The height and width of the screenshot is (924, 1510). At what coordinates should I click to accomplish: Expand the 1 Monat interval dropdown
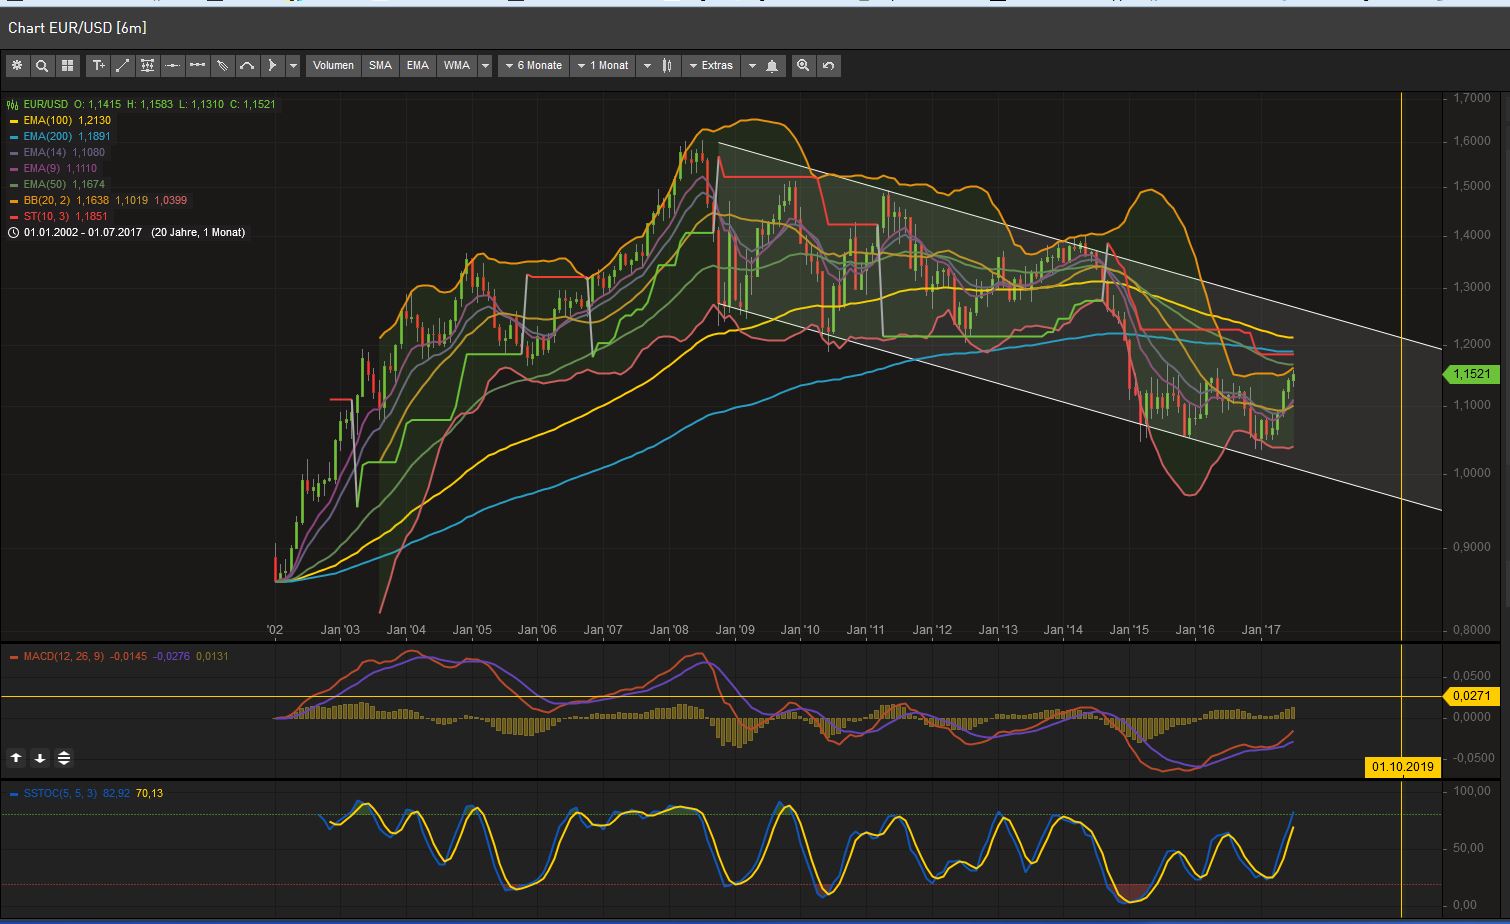[603, 65]
